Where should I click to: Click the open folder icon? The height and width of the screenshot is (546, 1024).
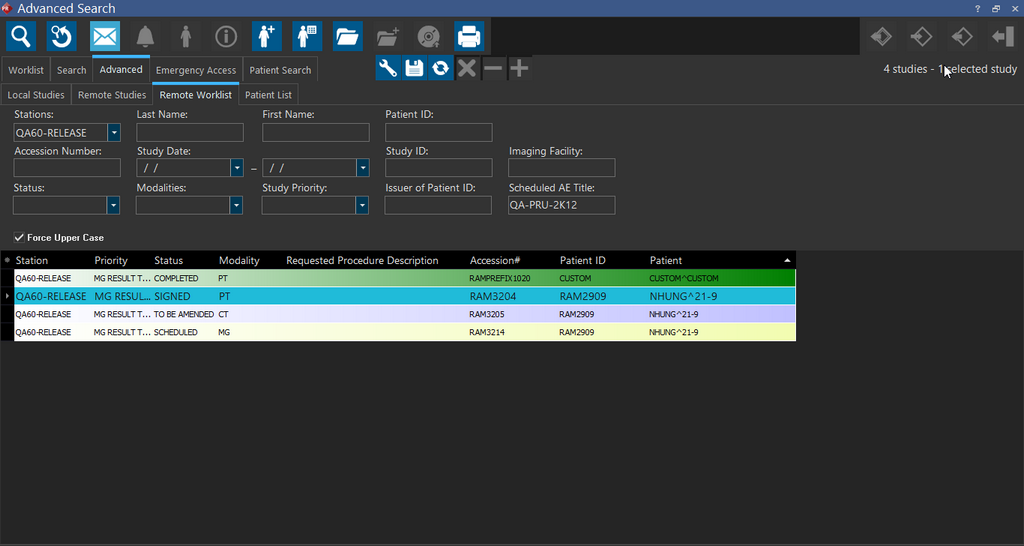(347, 37)
